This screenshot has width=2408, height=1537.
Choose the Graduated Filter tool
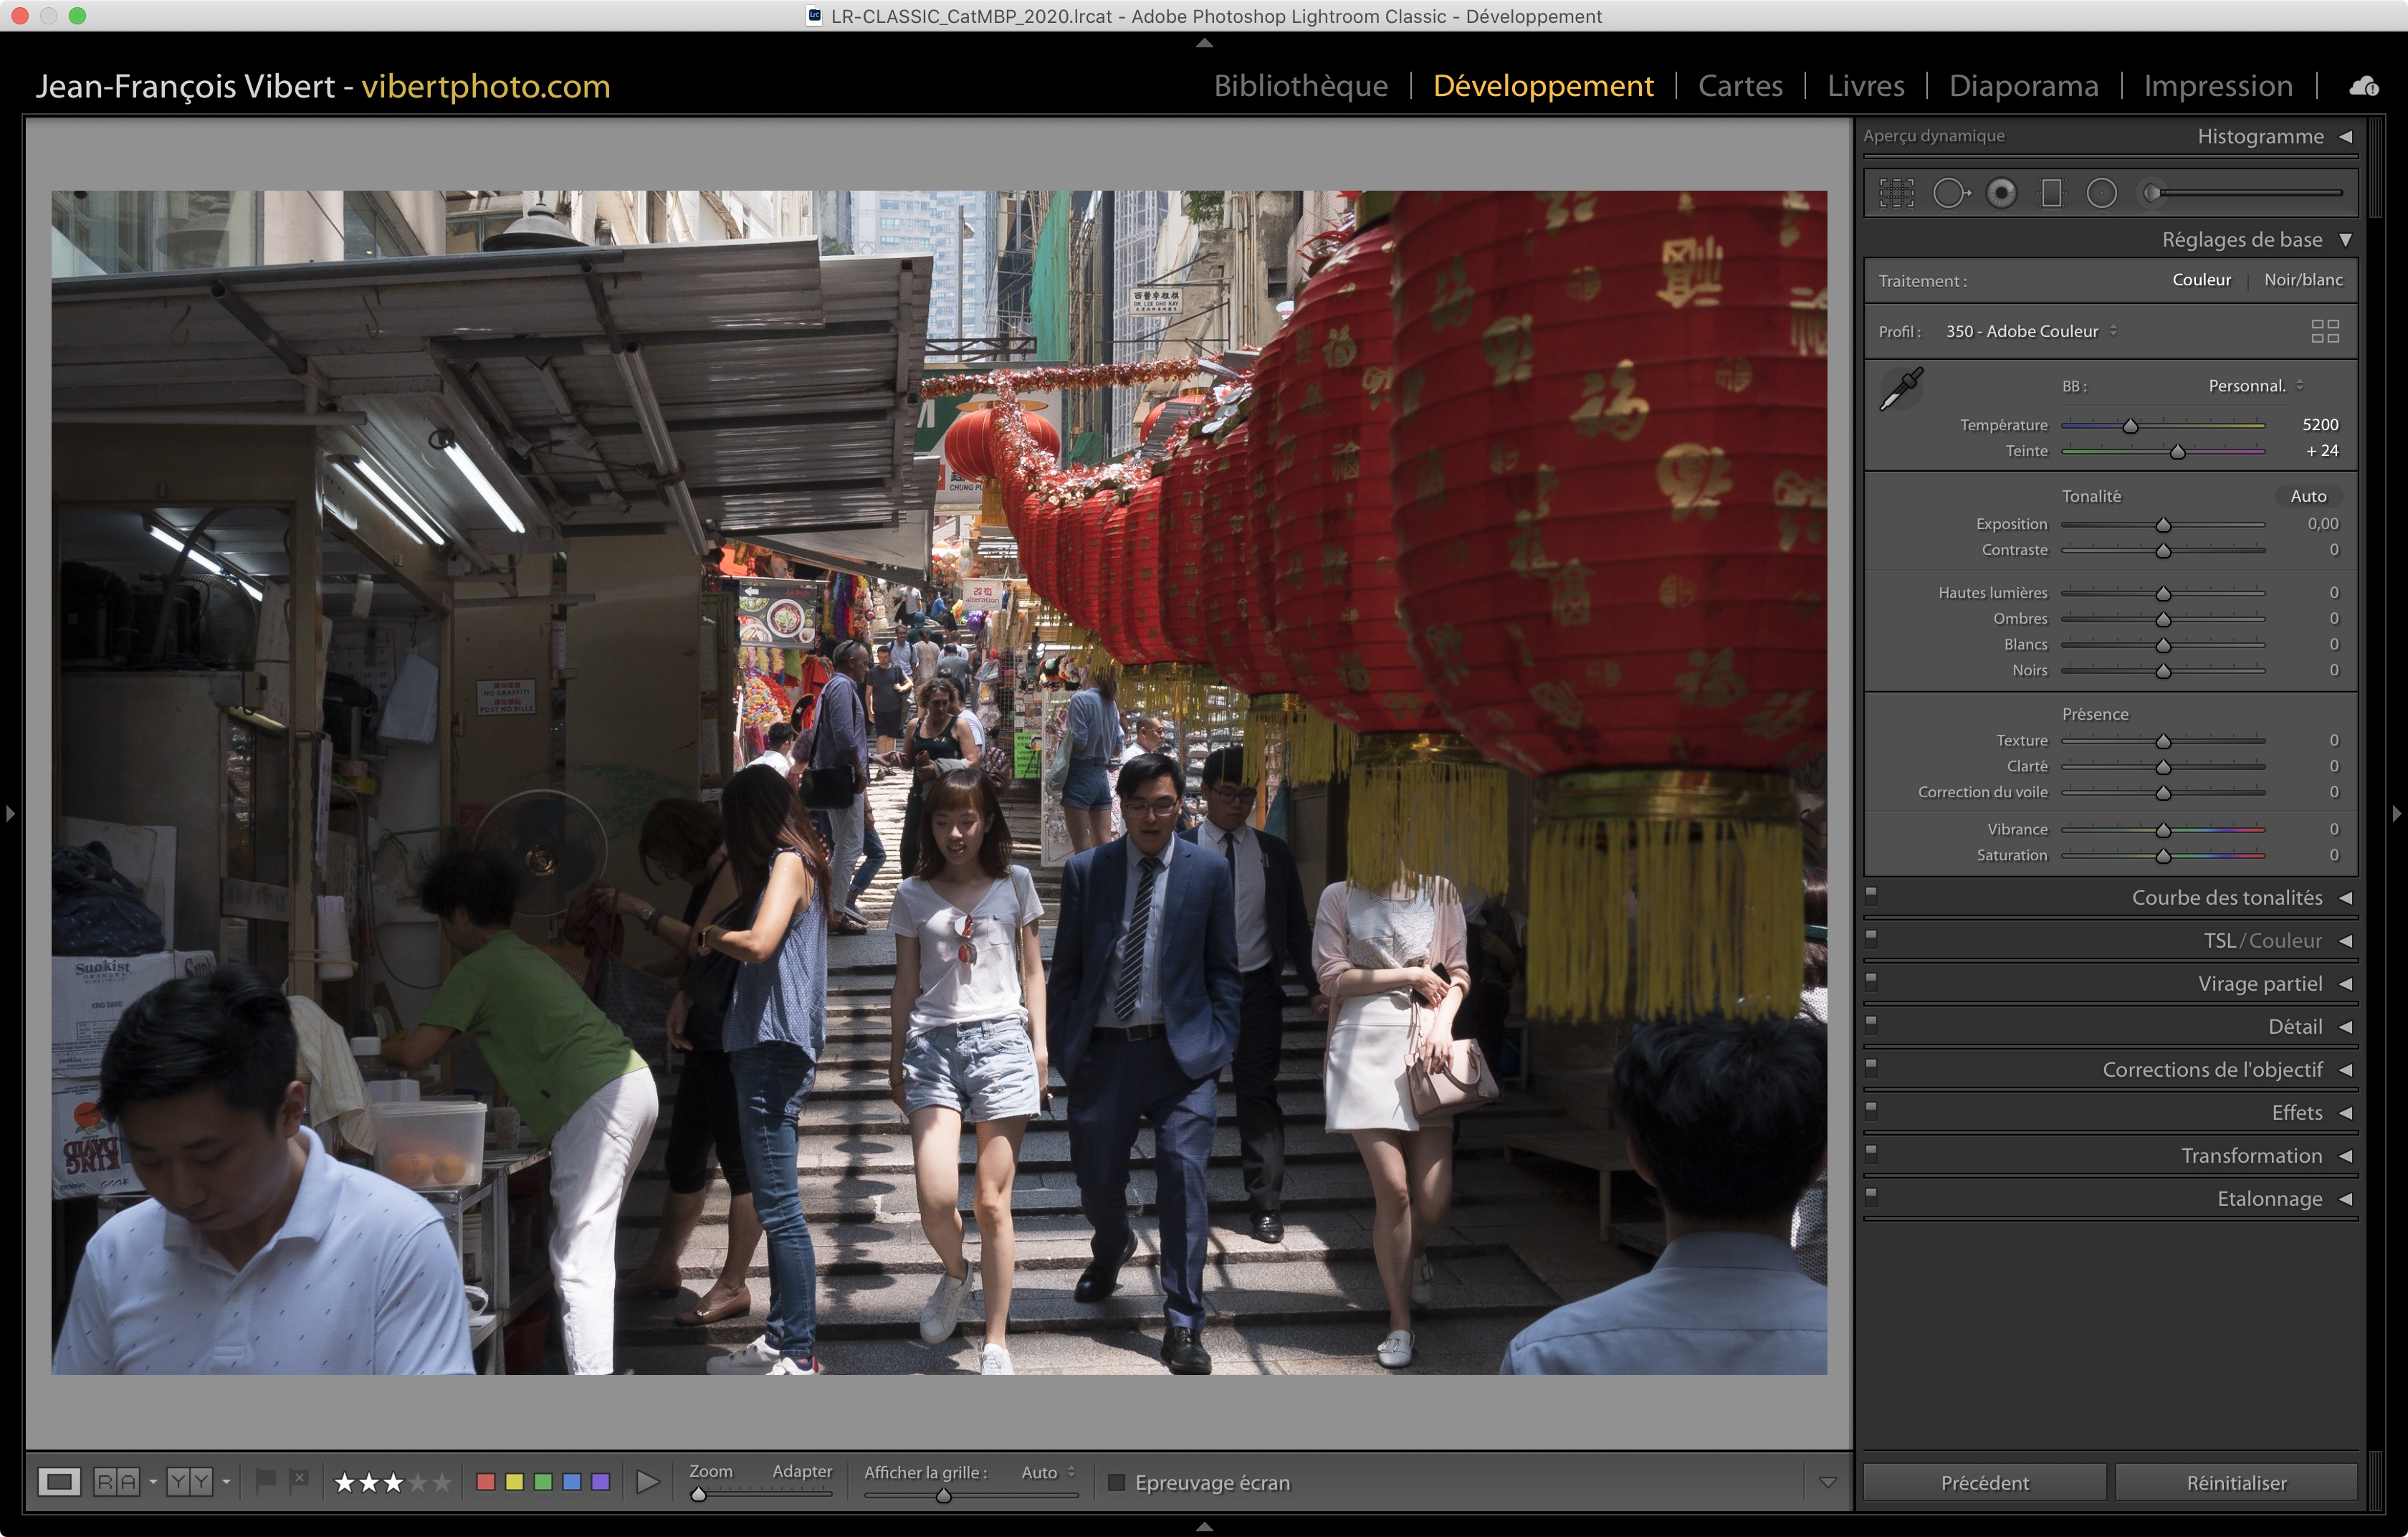tap(2051, 193)
